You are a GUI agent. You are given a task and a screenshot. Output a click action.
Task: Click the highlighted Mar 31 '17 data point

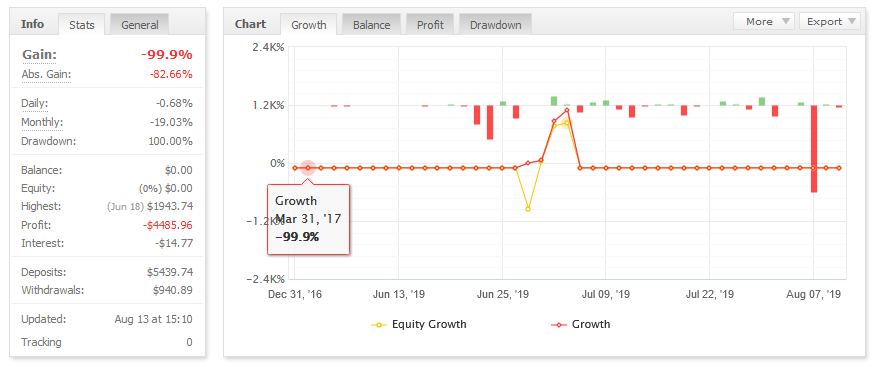click(x=307, y=167)
